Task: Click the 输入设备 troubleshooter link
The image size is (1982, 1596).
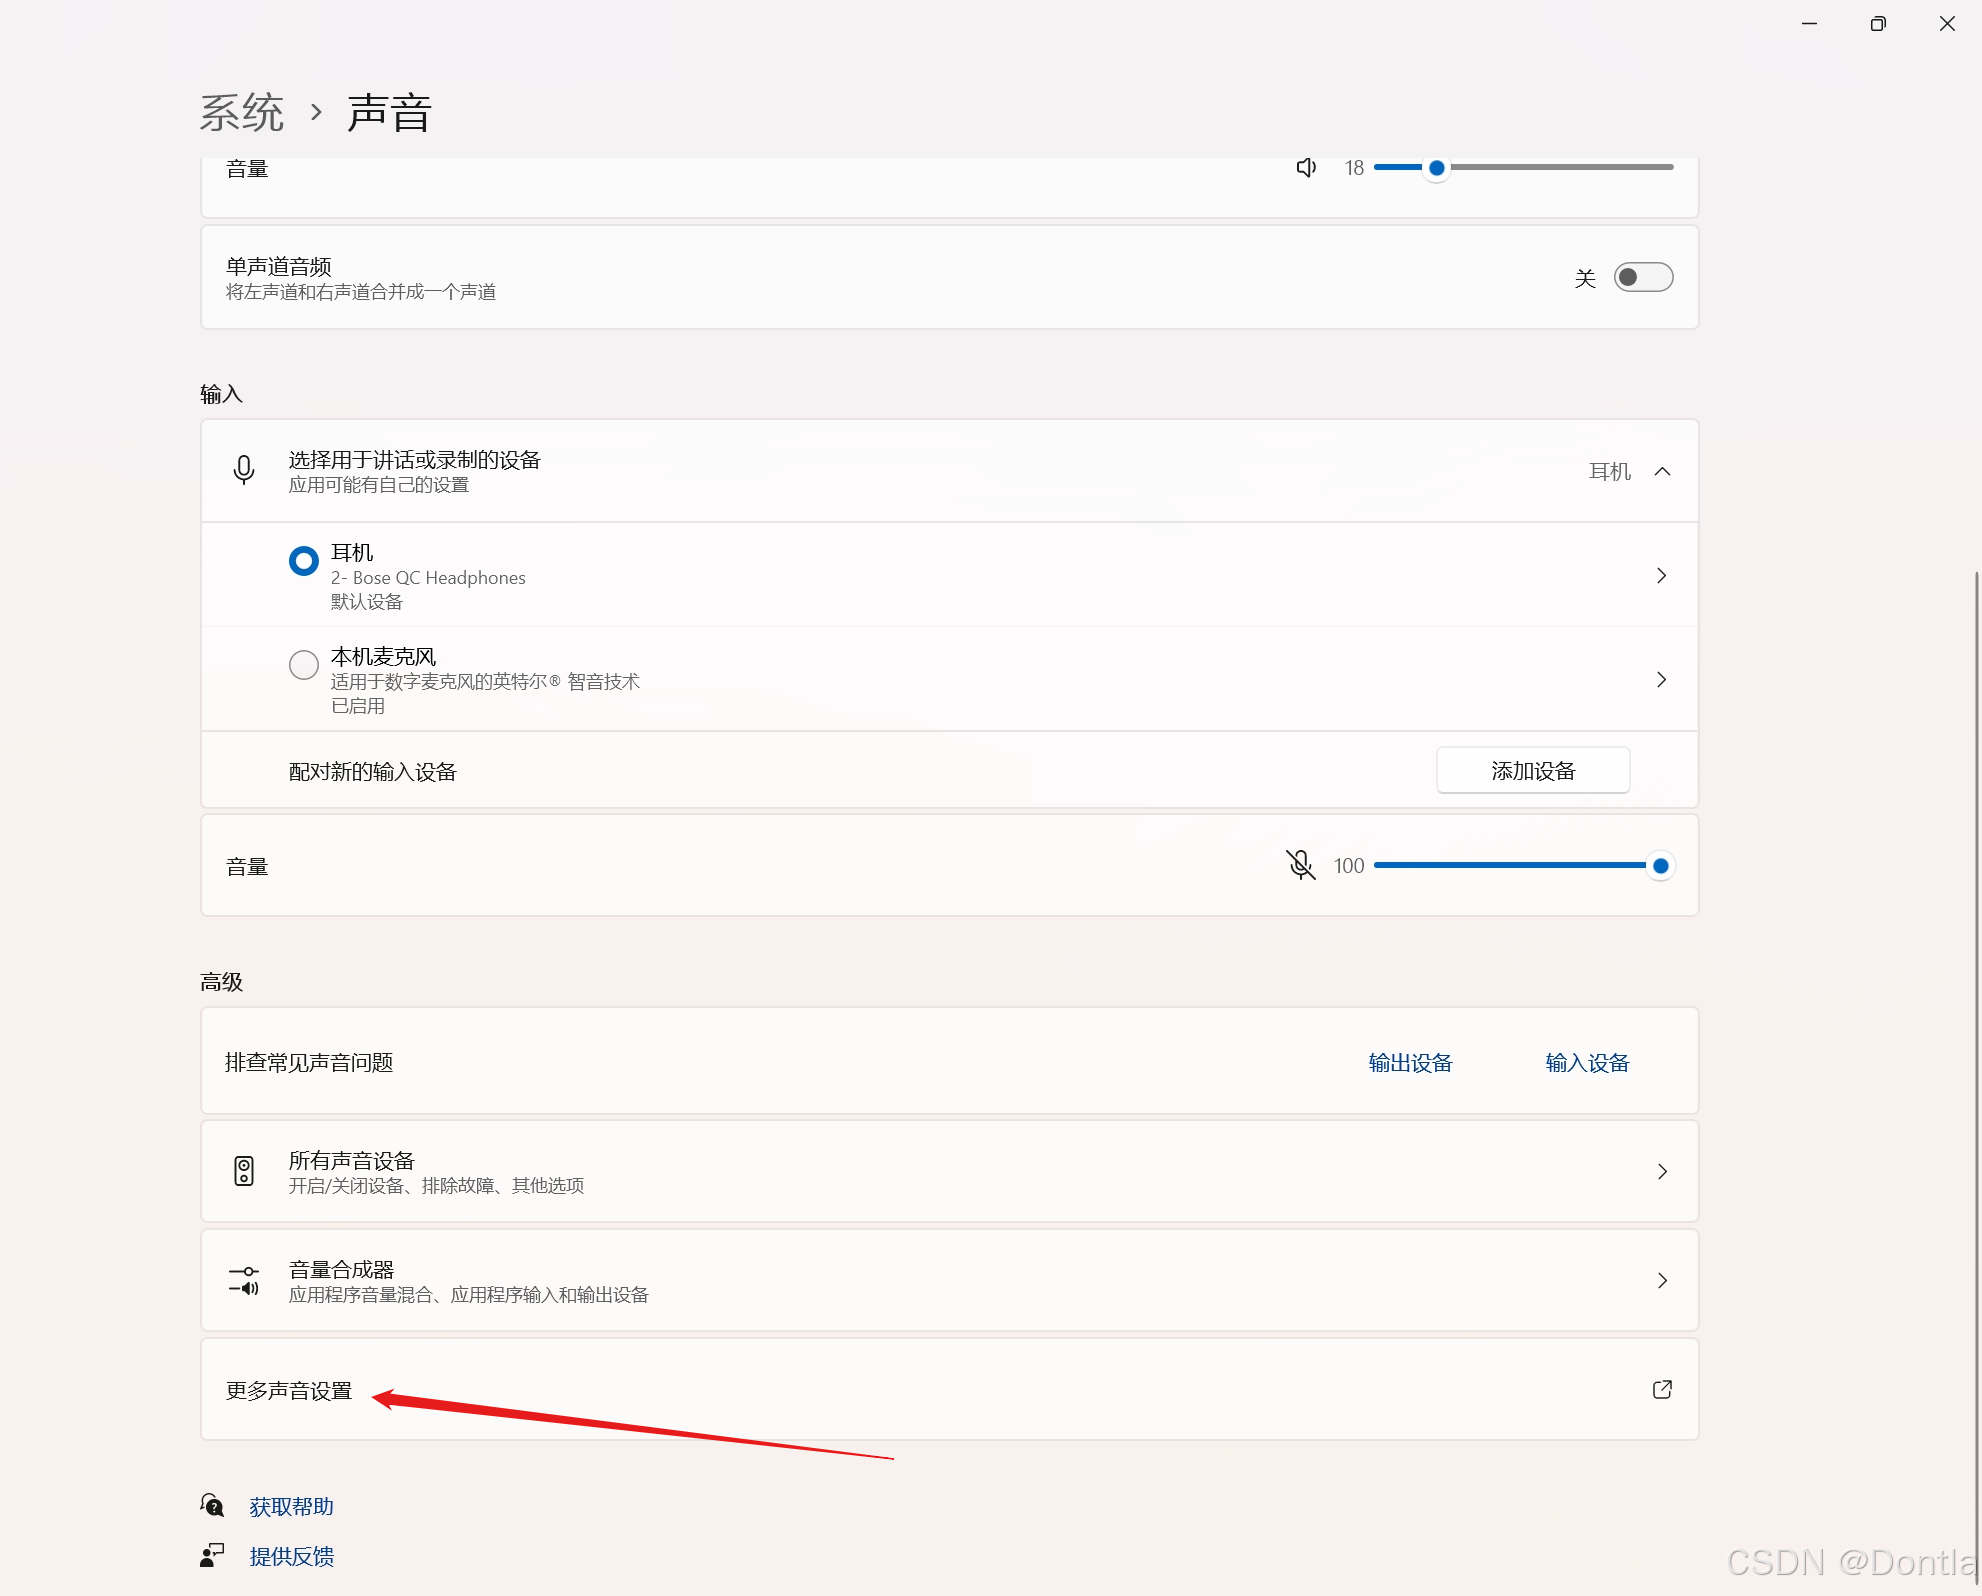Action: 1587,1062
